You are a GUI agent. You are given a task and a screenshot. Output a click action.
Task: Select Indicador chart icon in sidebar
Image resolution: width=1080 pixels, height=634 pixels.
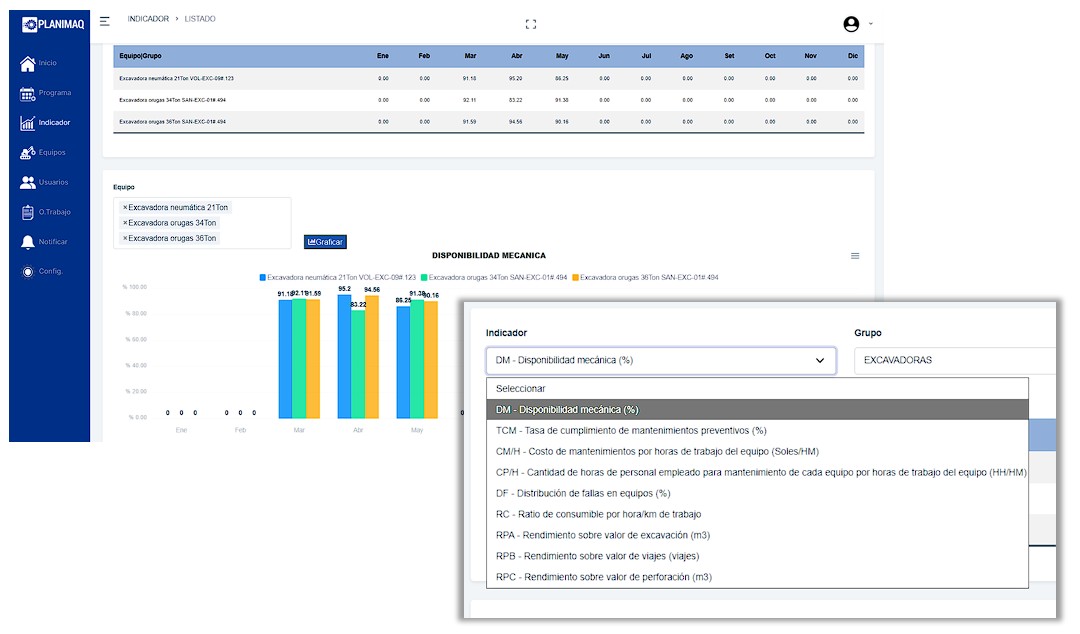tap(28, 123)
